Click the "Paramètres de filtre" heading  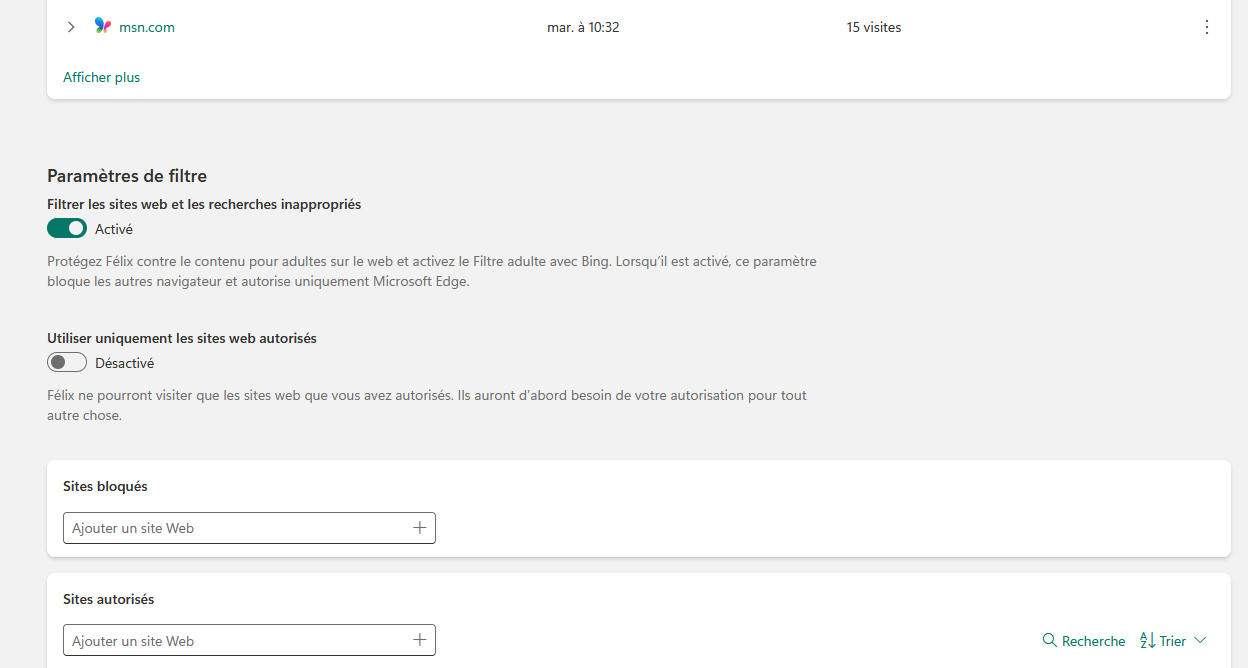point(127,176)
